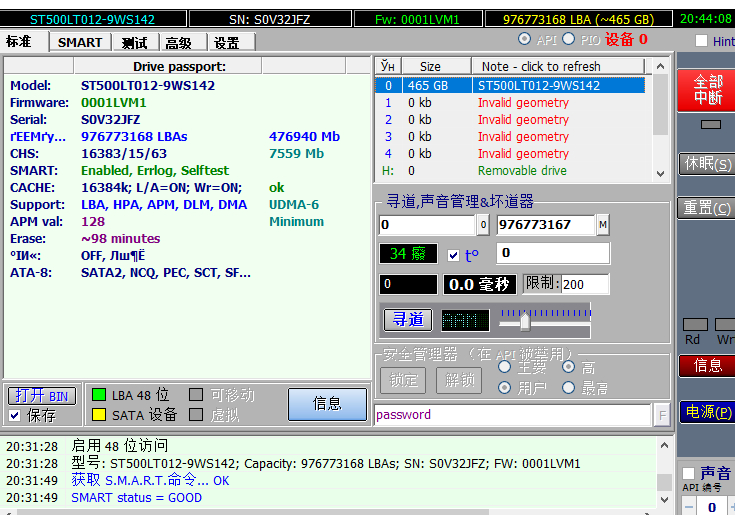
Task: Select the 主要 radio button
Action: pos(504,367)
